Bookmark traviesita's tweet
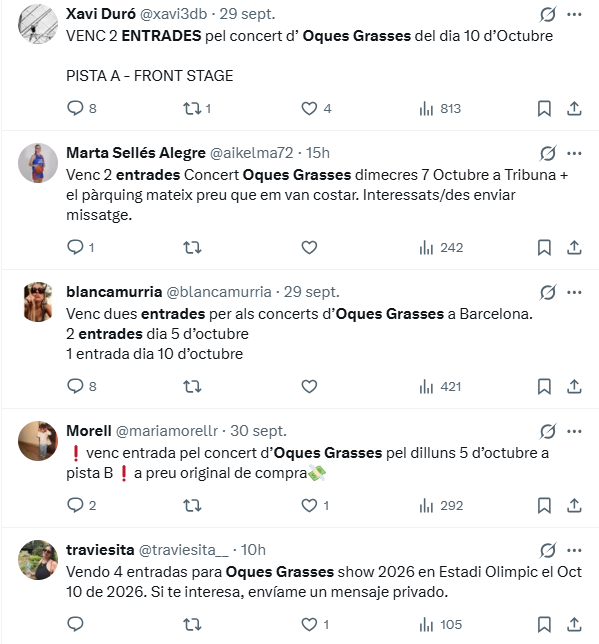The height and width of the screenshot is (644, 599). [x=544, y=624]
